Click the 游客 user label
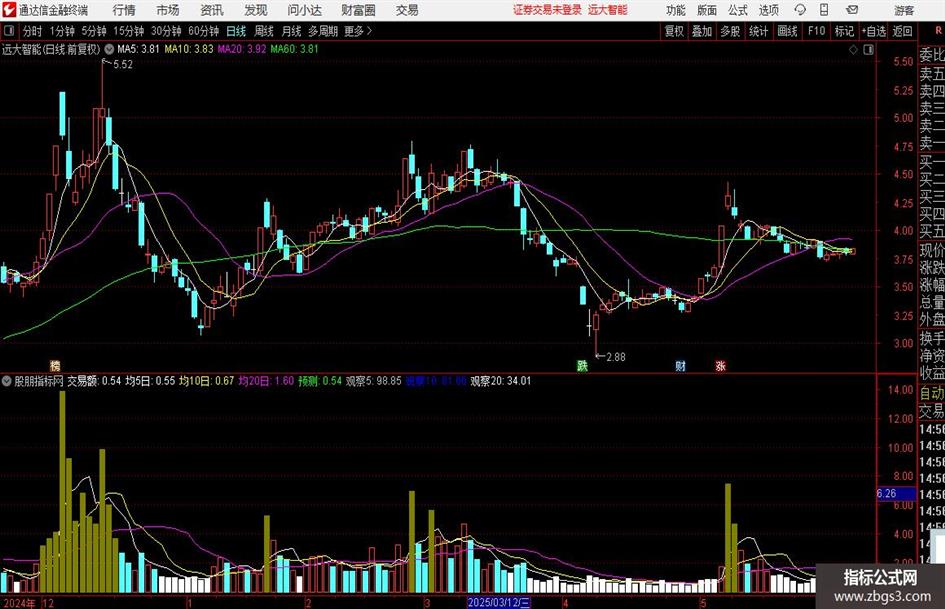 pyautogui.click(x=904, y=10)
